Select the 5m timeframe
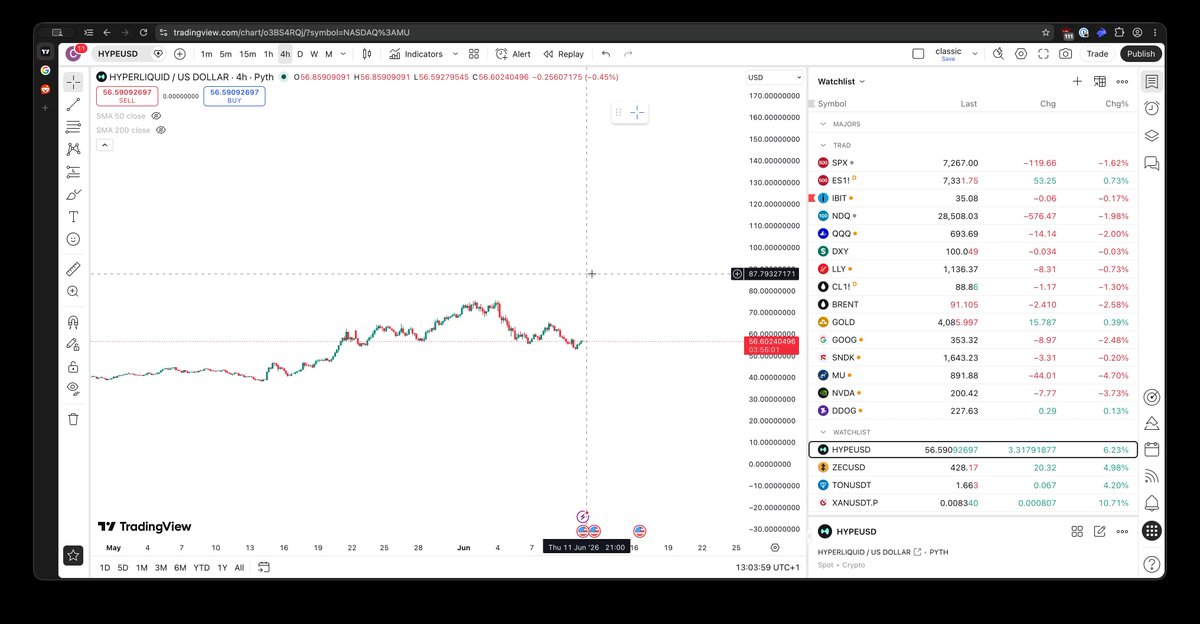The image size is (1200, 624). [226, 54]
